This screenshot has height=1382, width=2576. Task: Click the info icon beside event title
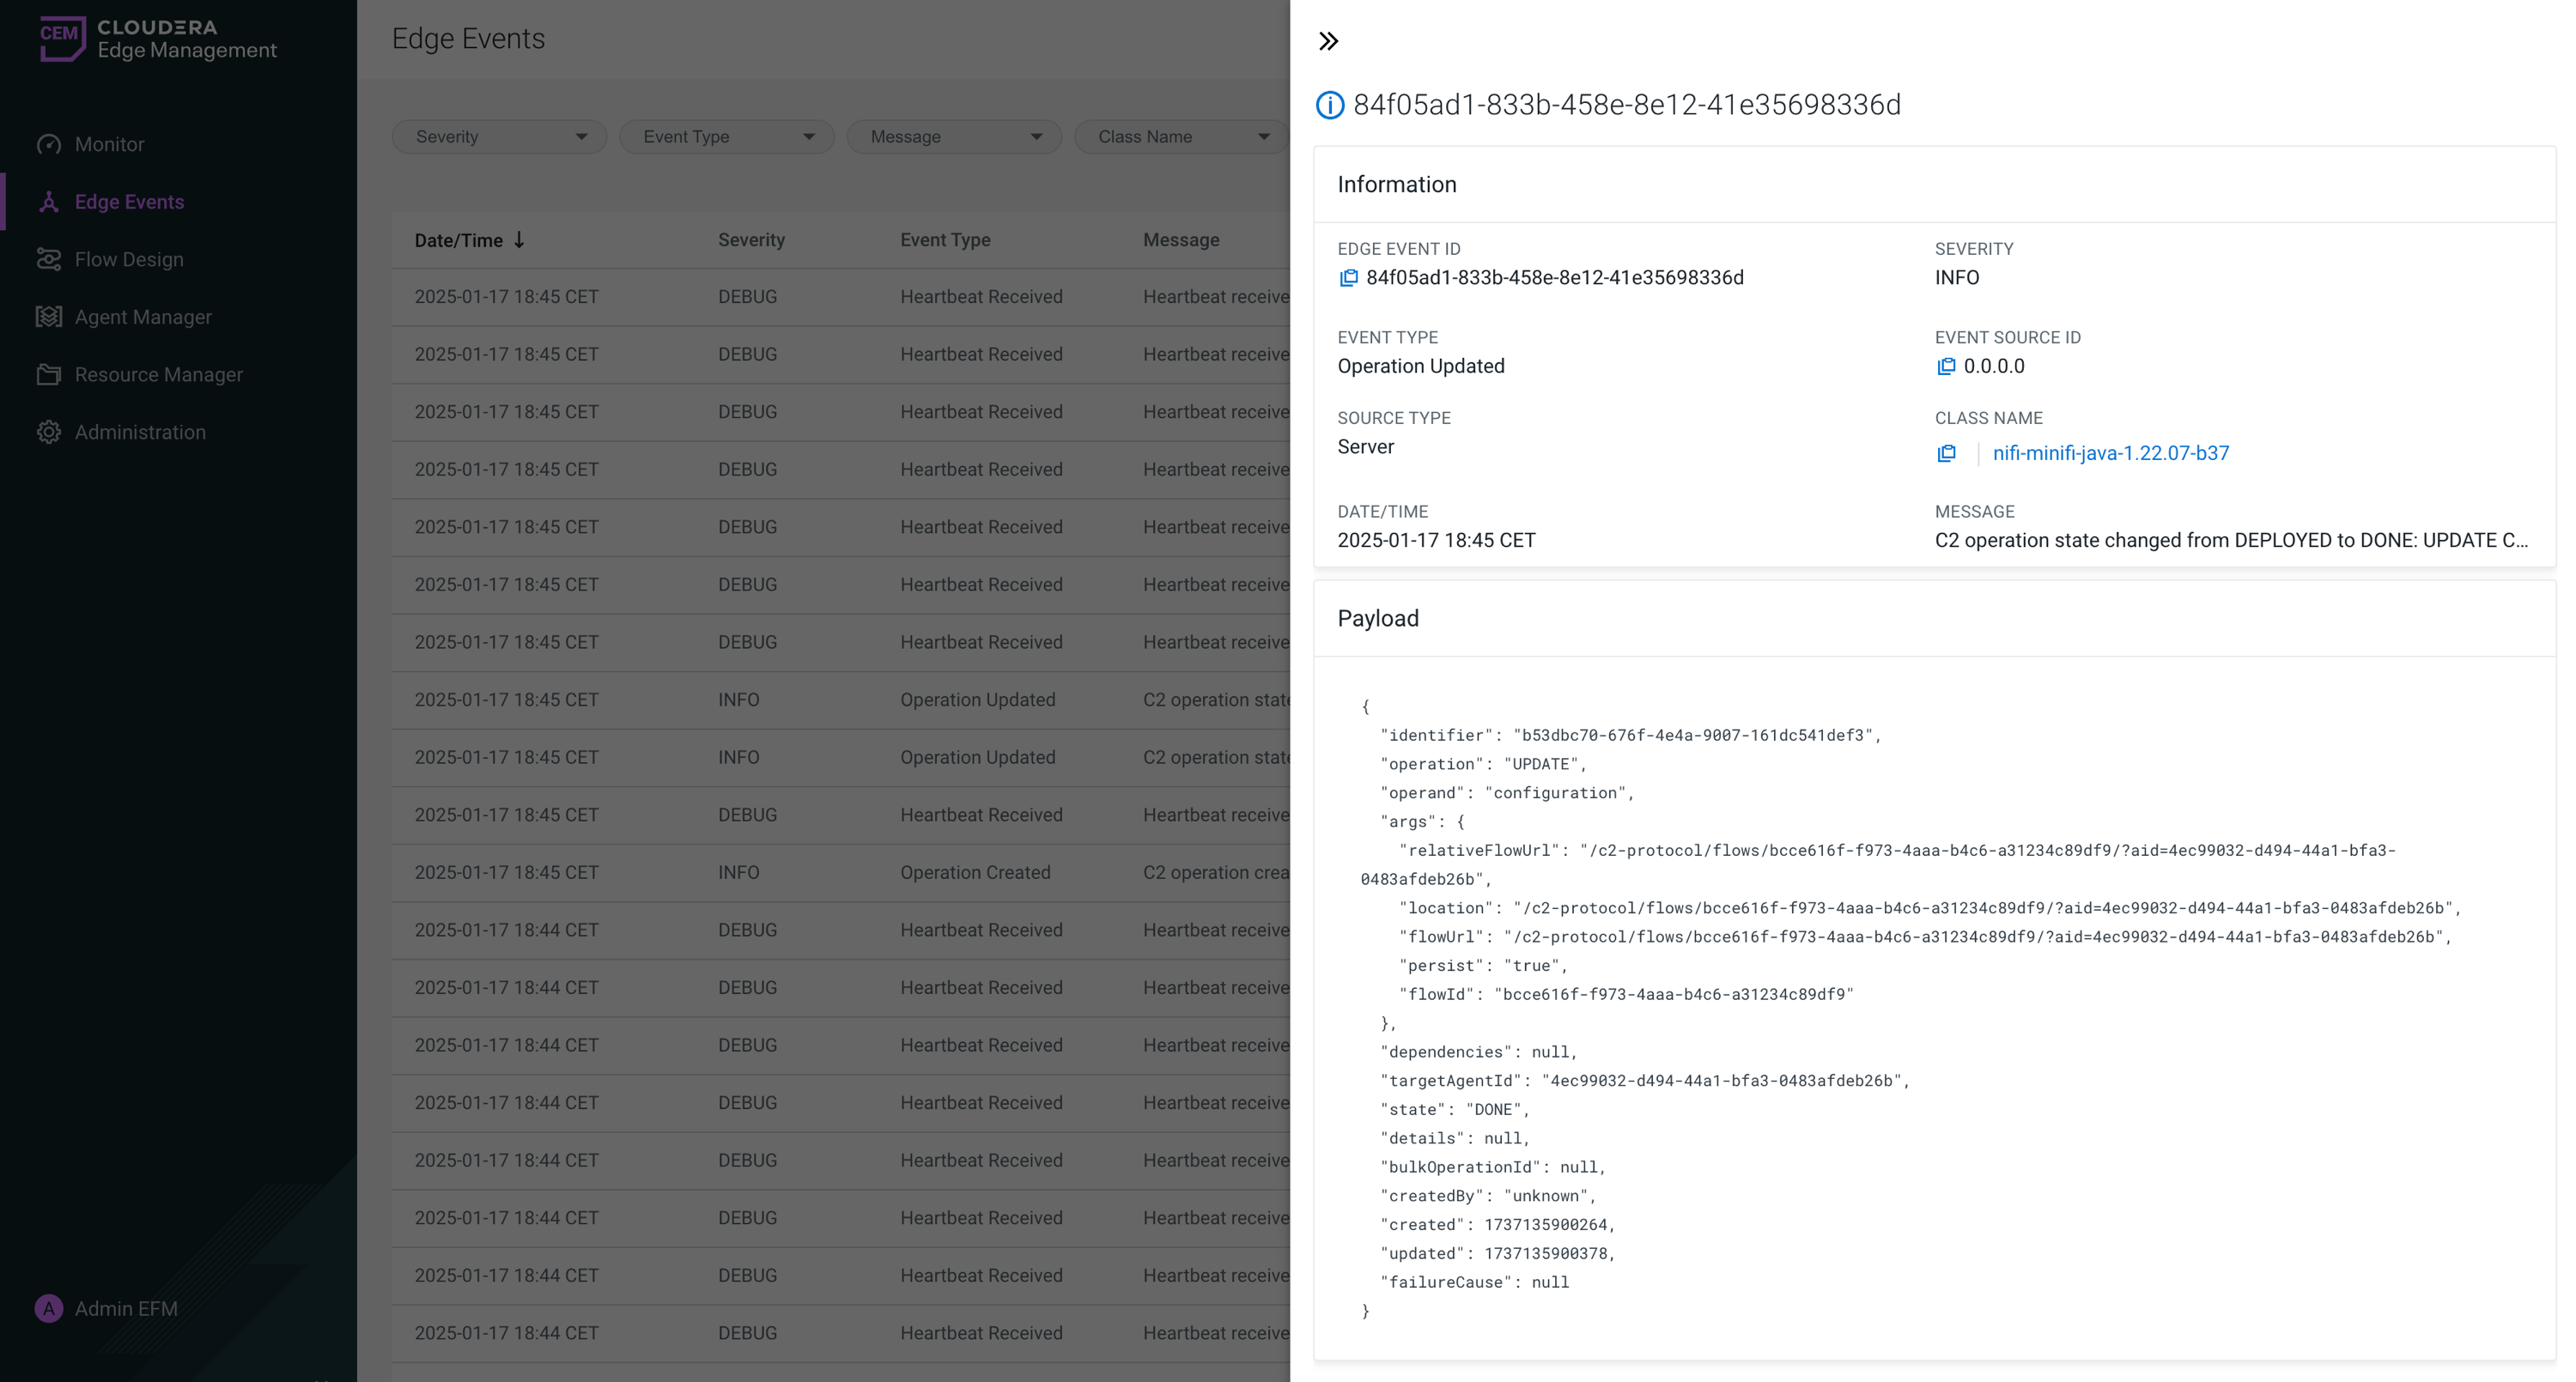point(1329,105)
